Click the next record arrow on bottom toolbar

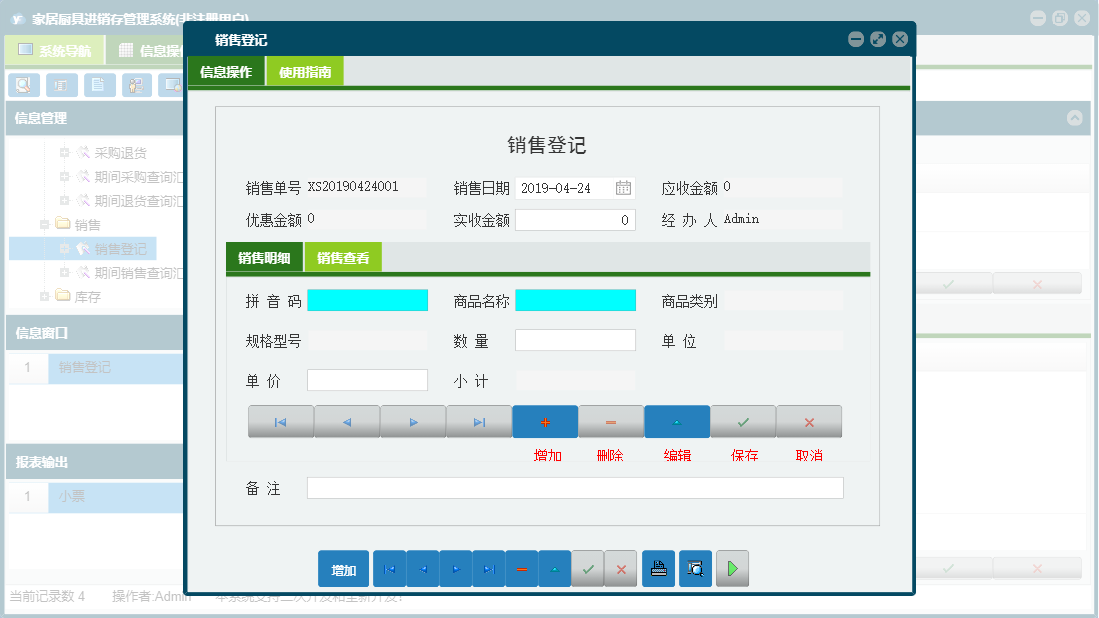[456, 568]
